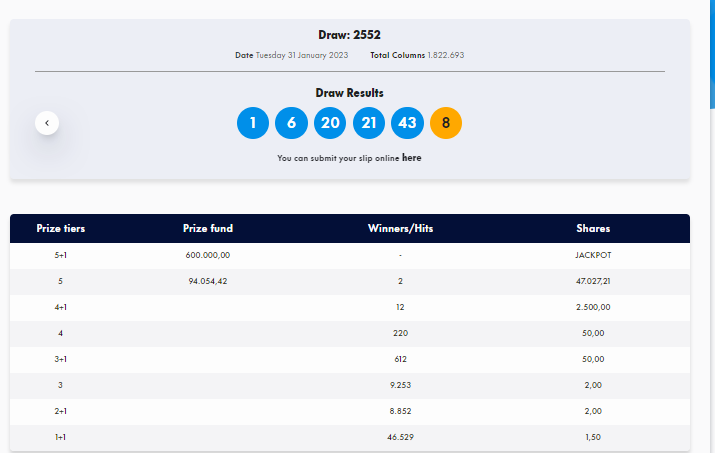Go to the previous draw using the left arrow
This screenshot has width=715, height=453.
pyautogui.click(x=46, y=123)
